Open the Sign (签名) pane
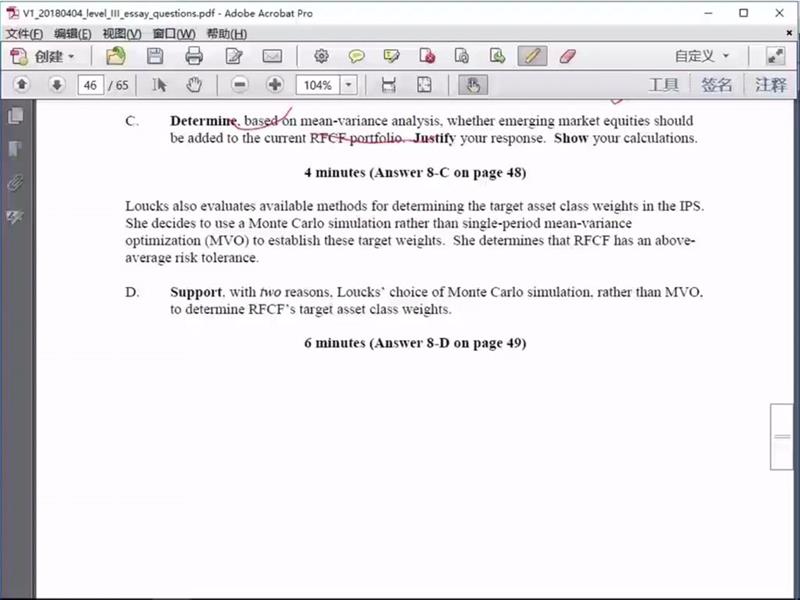Image resolution: width=800 pixels, height=600 pixels. click(x=716, y=85)
